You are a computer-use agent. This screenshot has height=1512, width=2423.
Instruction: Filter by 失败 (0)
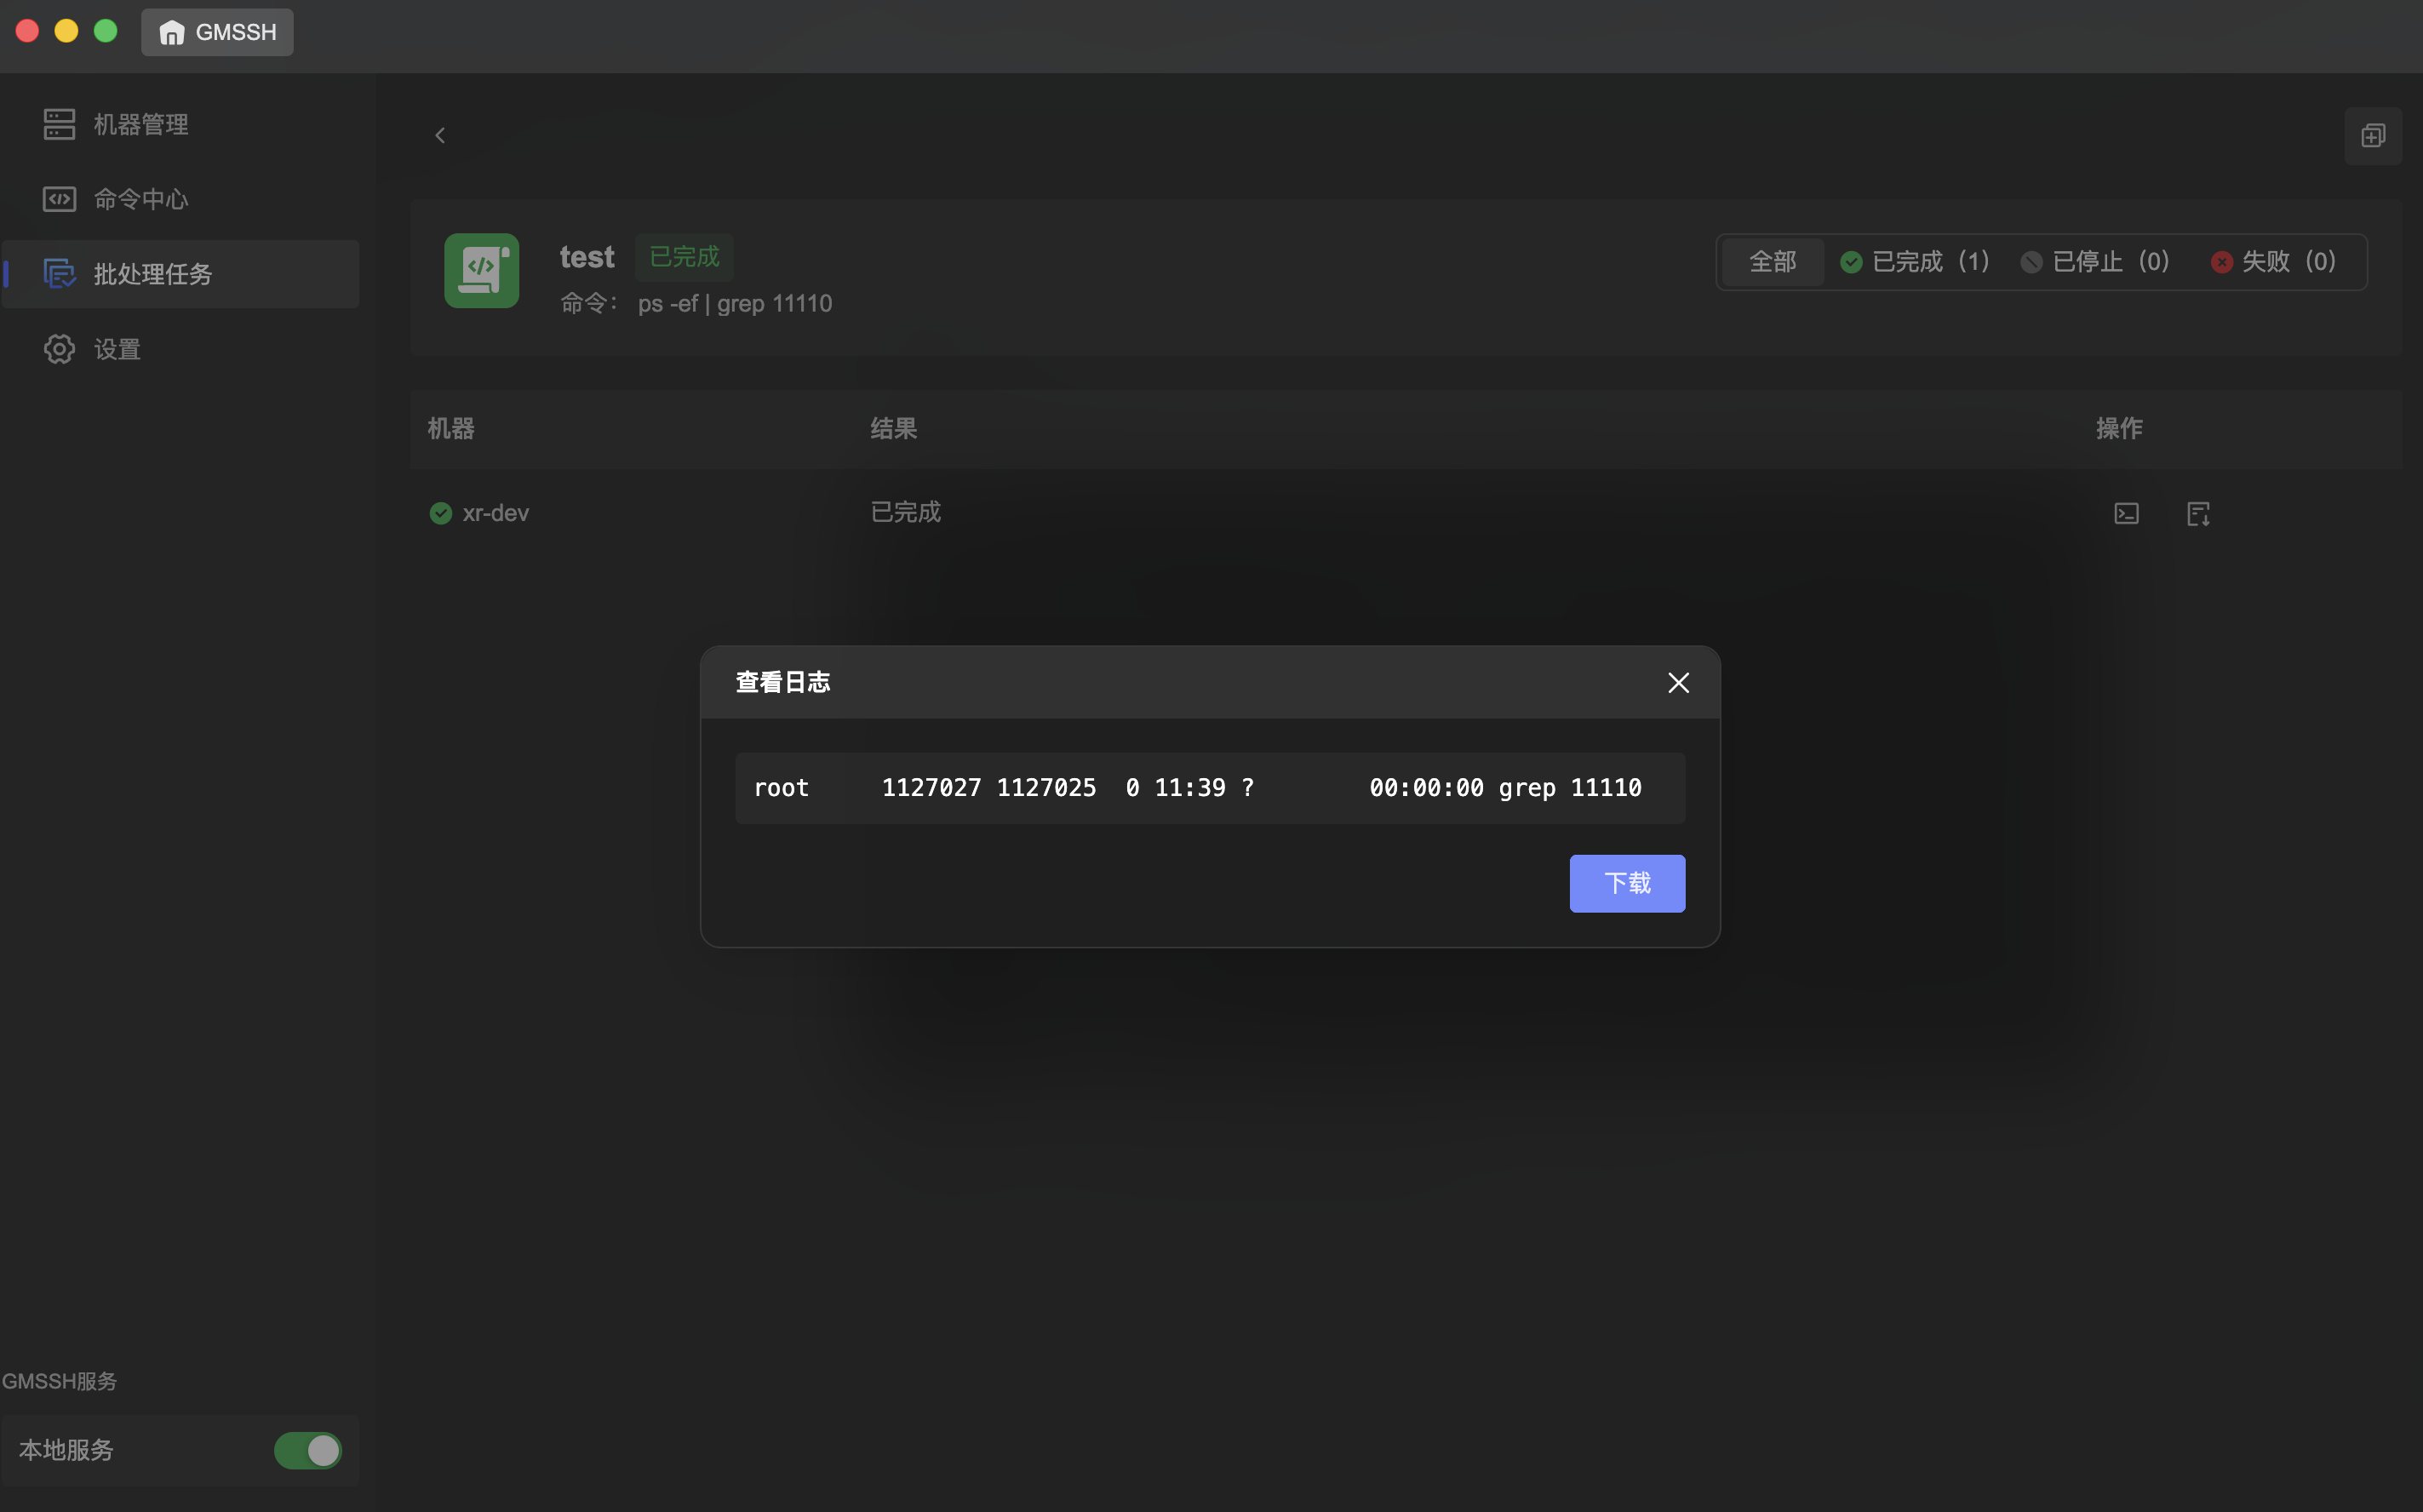(2273, 262)
